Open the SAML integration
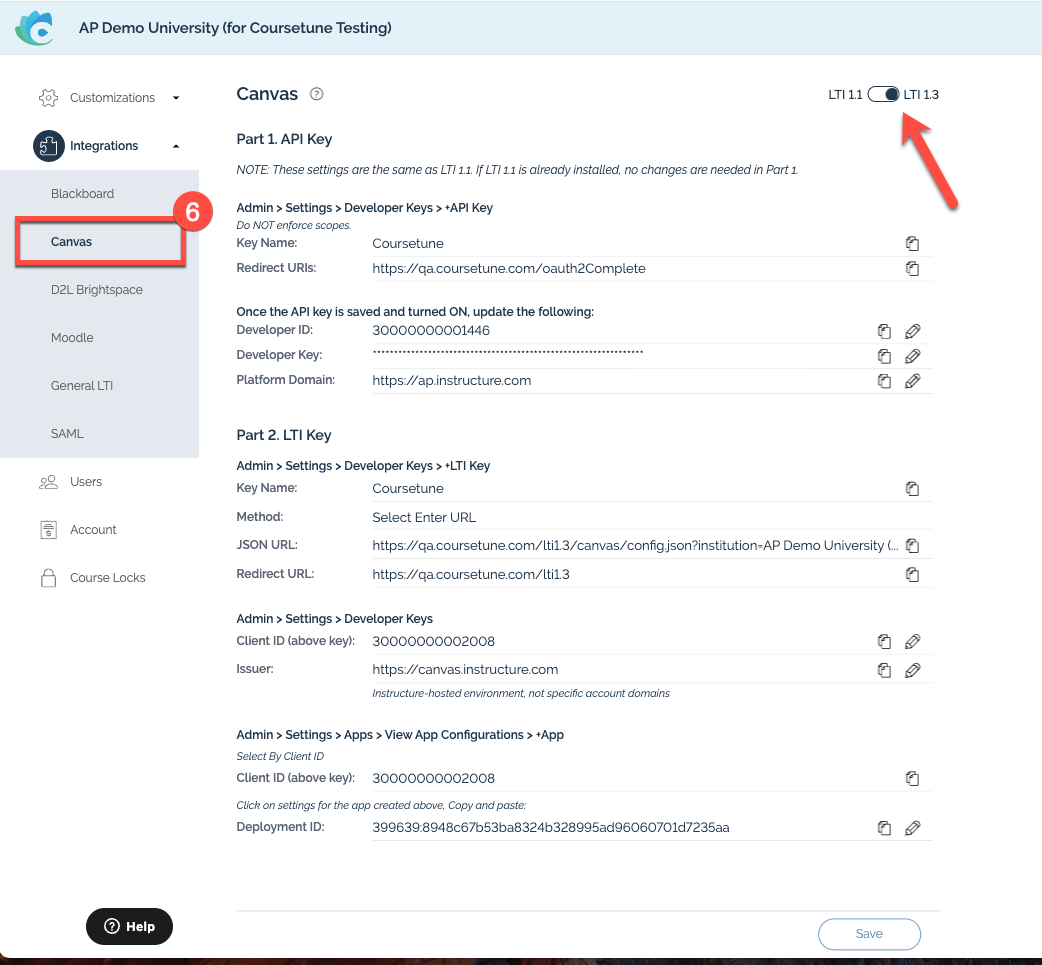1042x965 pixels. 67,433
